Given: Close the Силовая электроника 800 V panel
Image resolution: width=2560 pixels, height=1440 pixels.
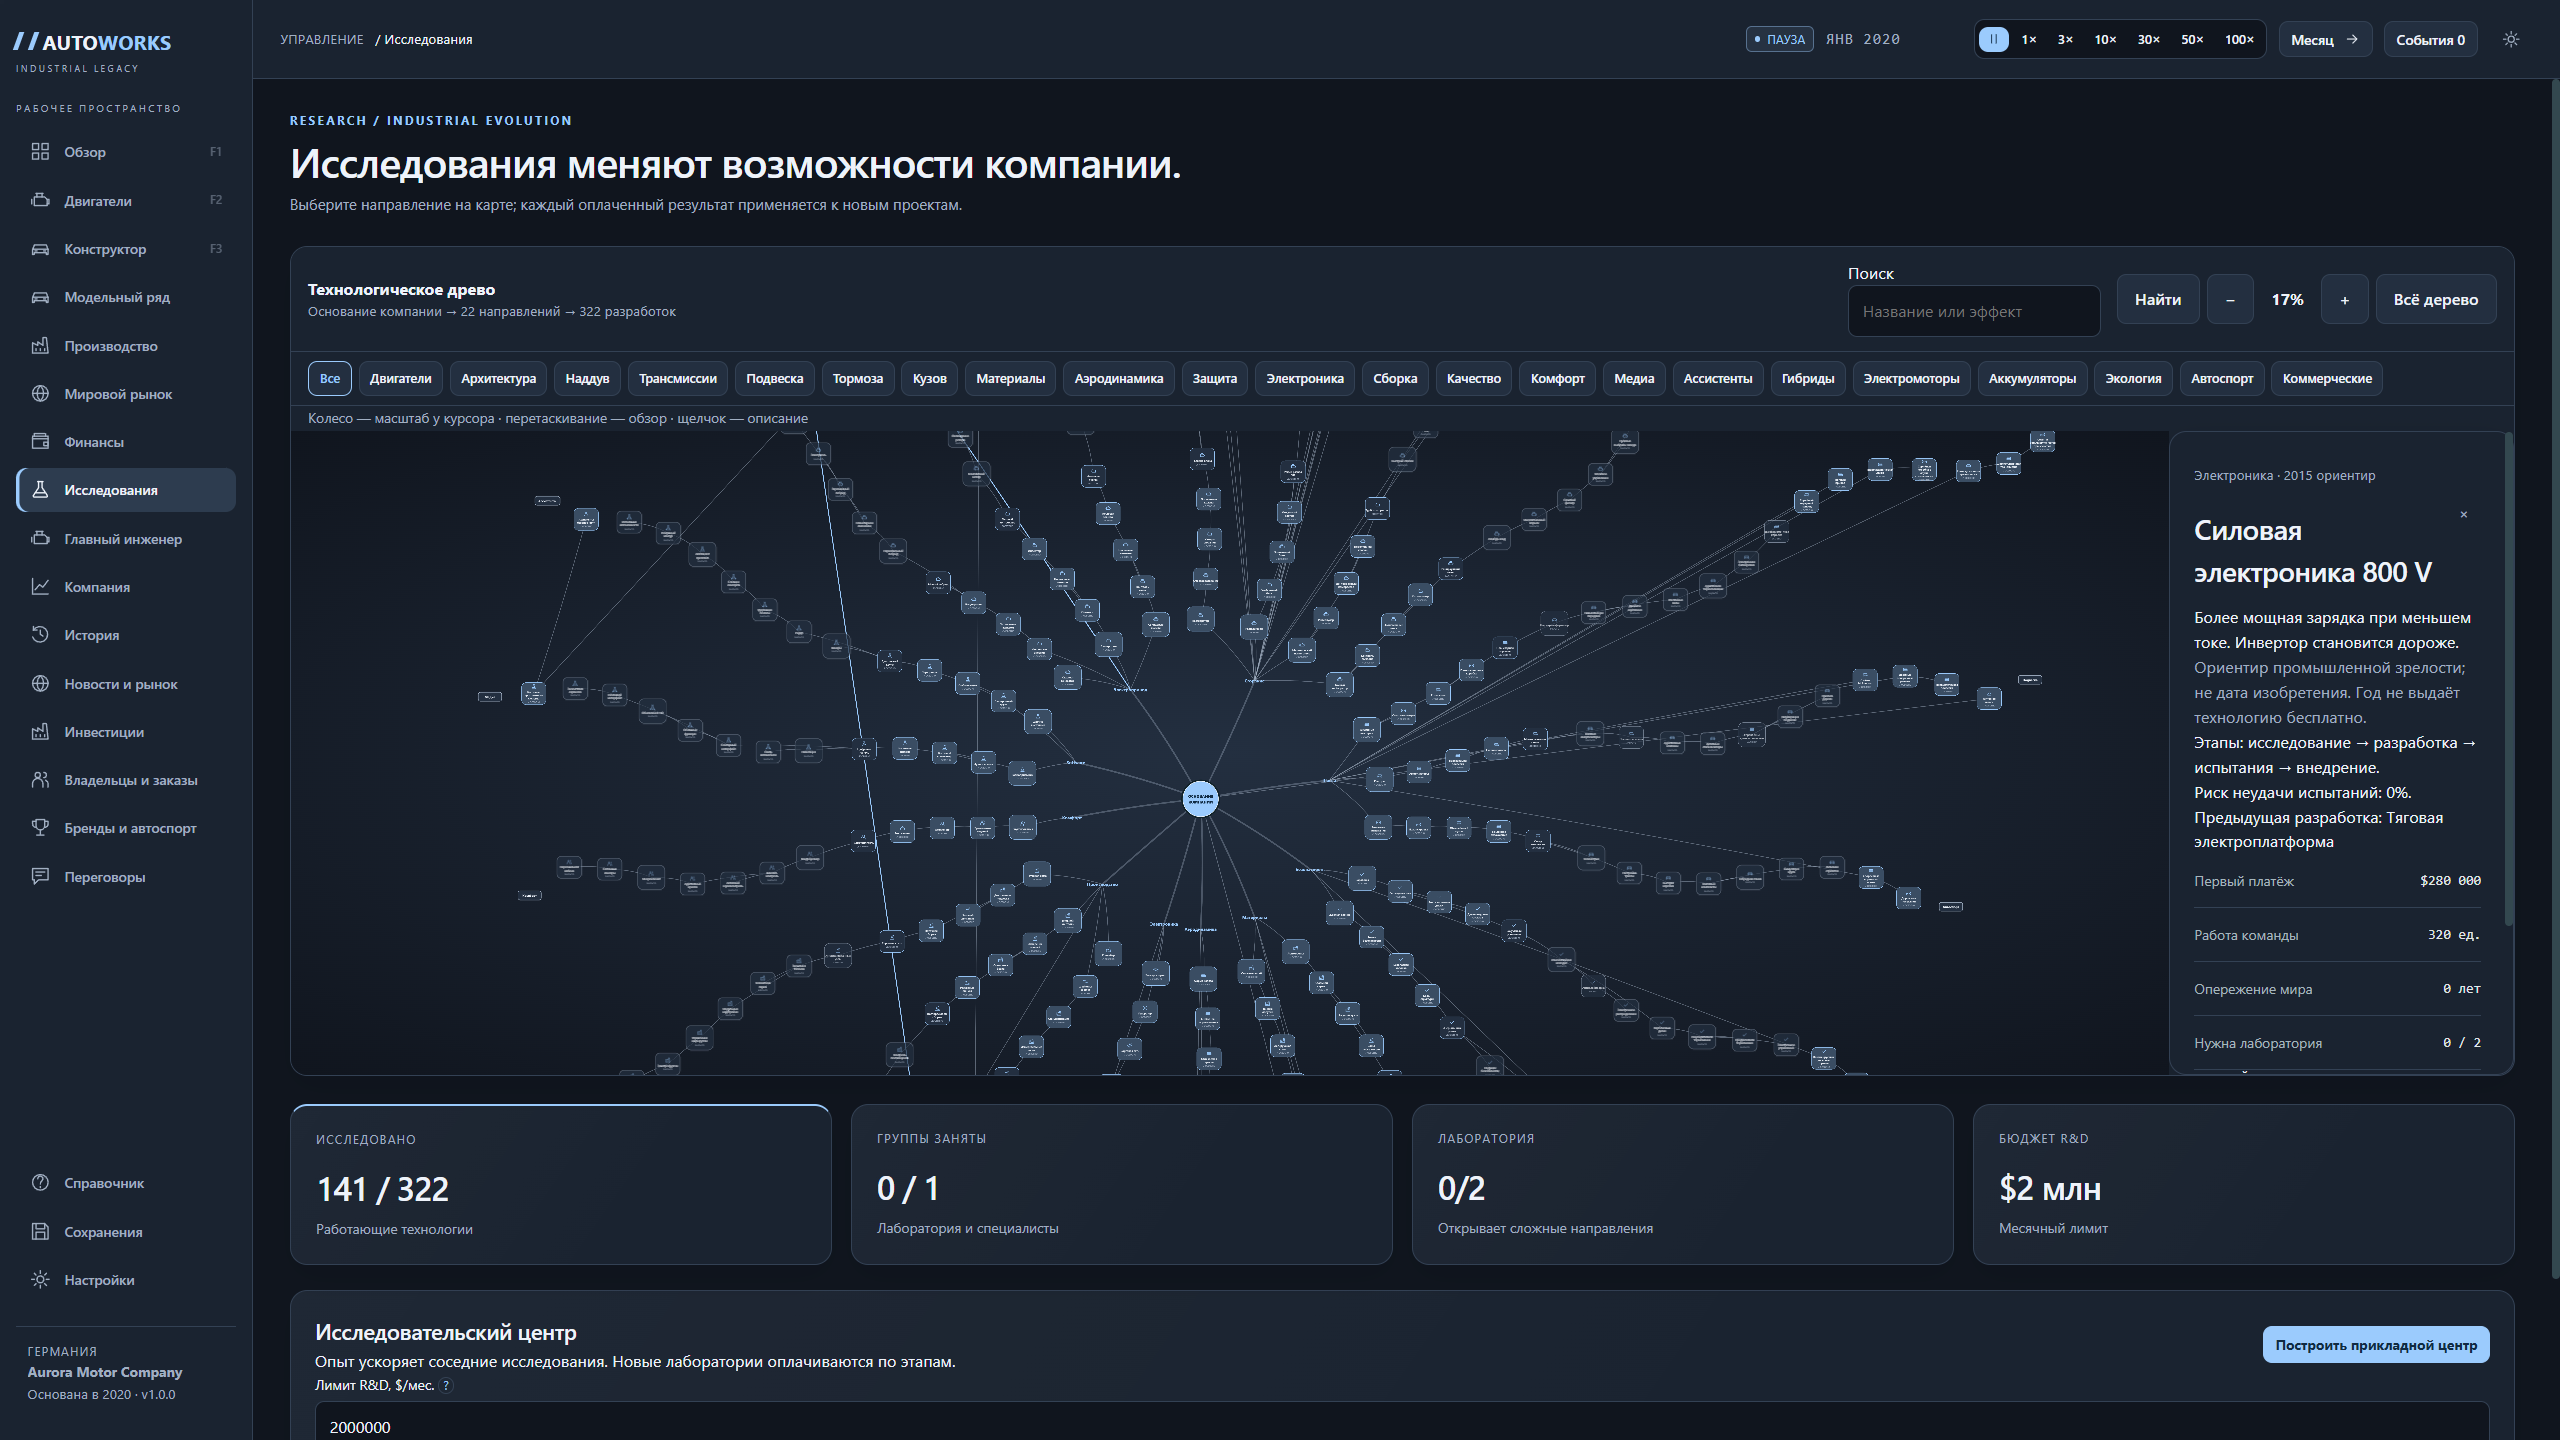Looking at the screenshot, I should pos(2464,515).
